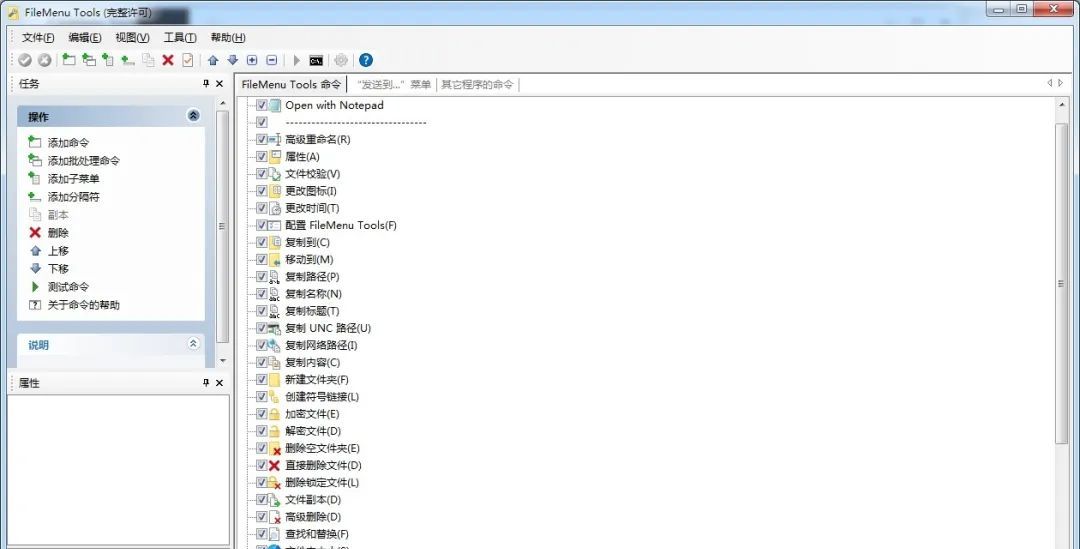This screenshot has width=1080, height=549.
Task: Click the Add separator toolbar icon
Action: 127,61
